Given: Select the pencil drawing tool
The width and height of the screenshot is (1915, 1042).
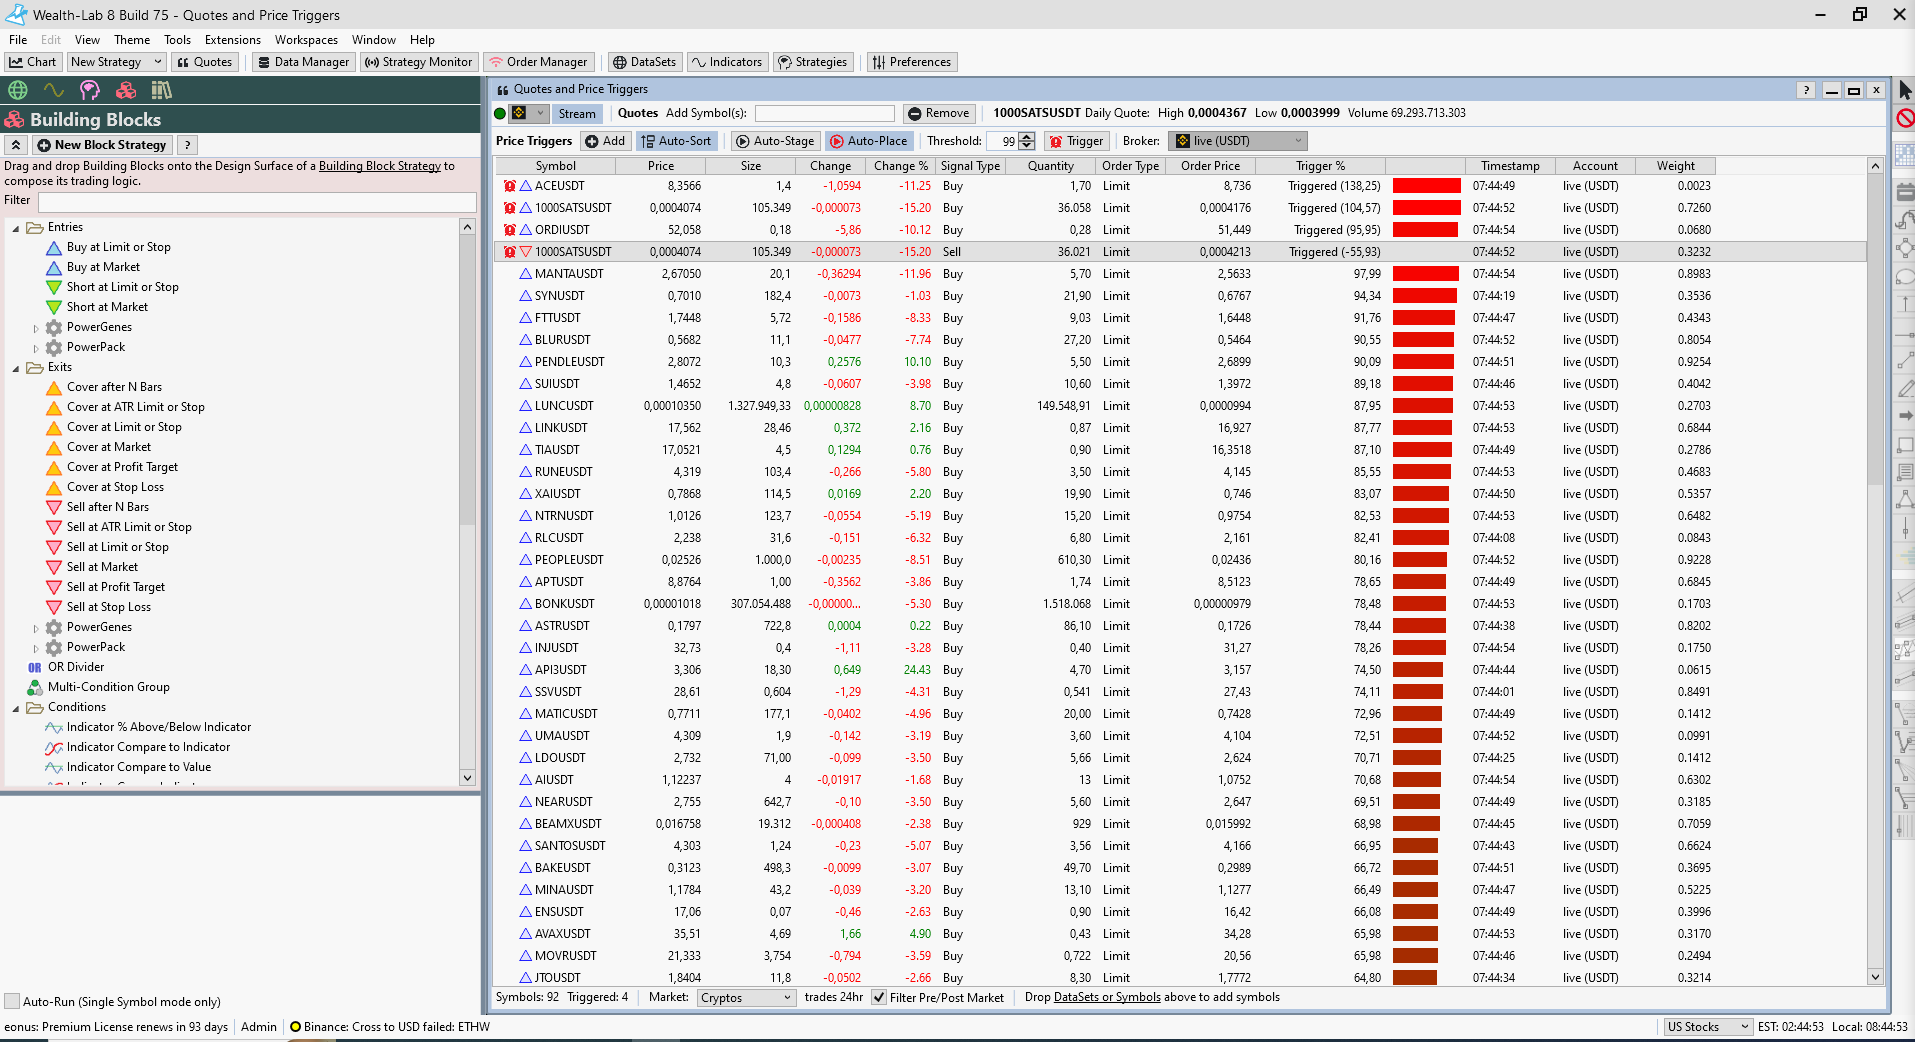Looking at the screenshot, I should coord(1904,388).
